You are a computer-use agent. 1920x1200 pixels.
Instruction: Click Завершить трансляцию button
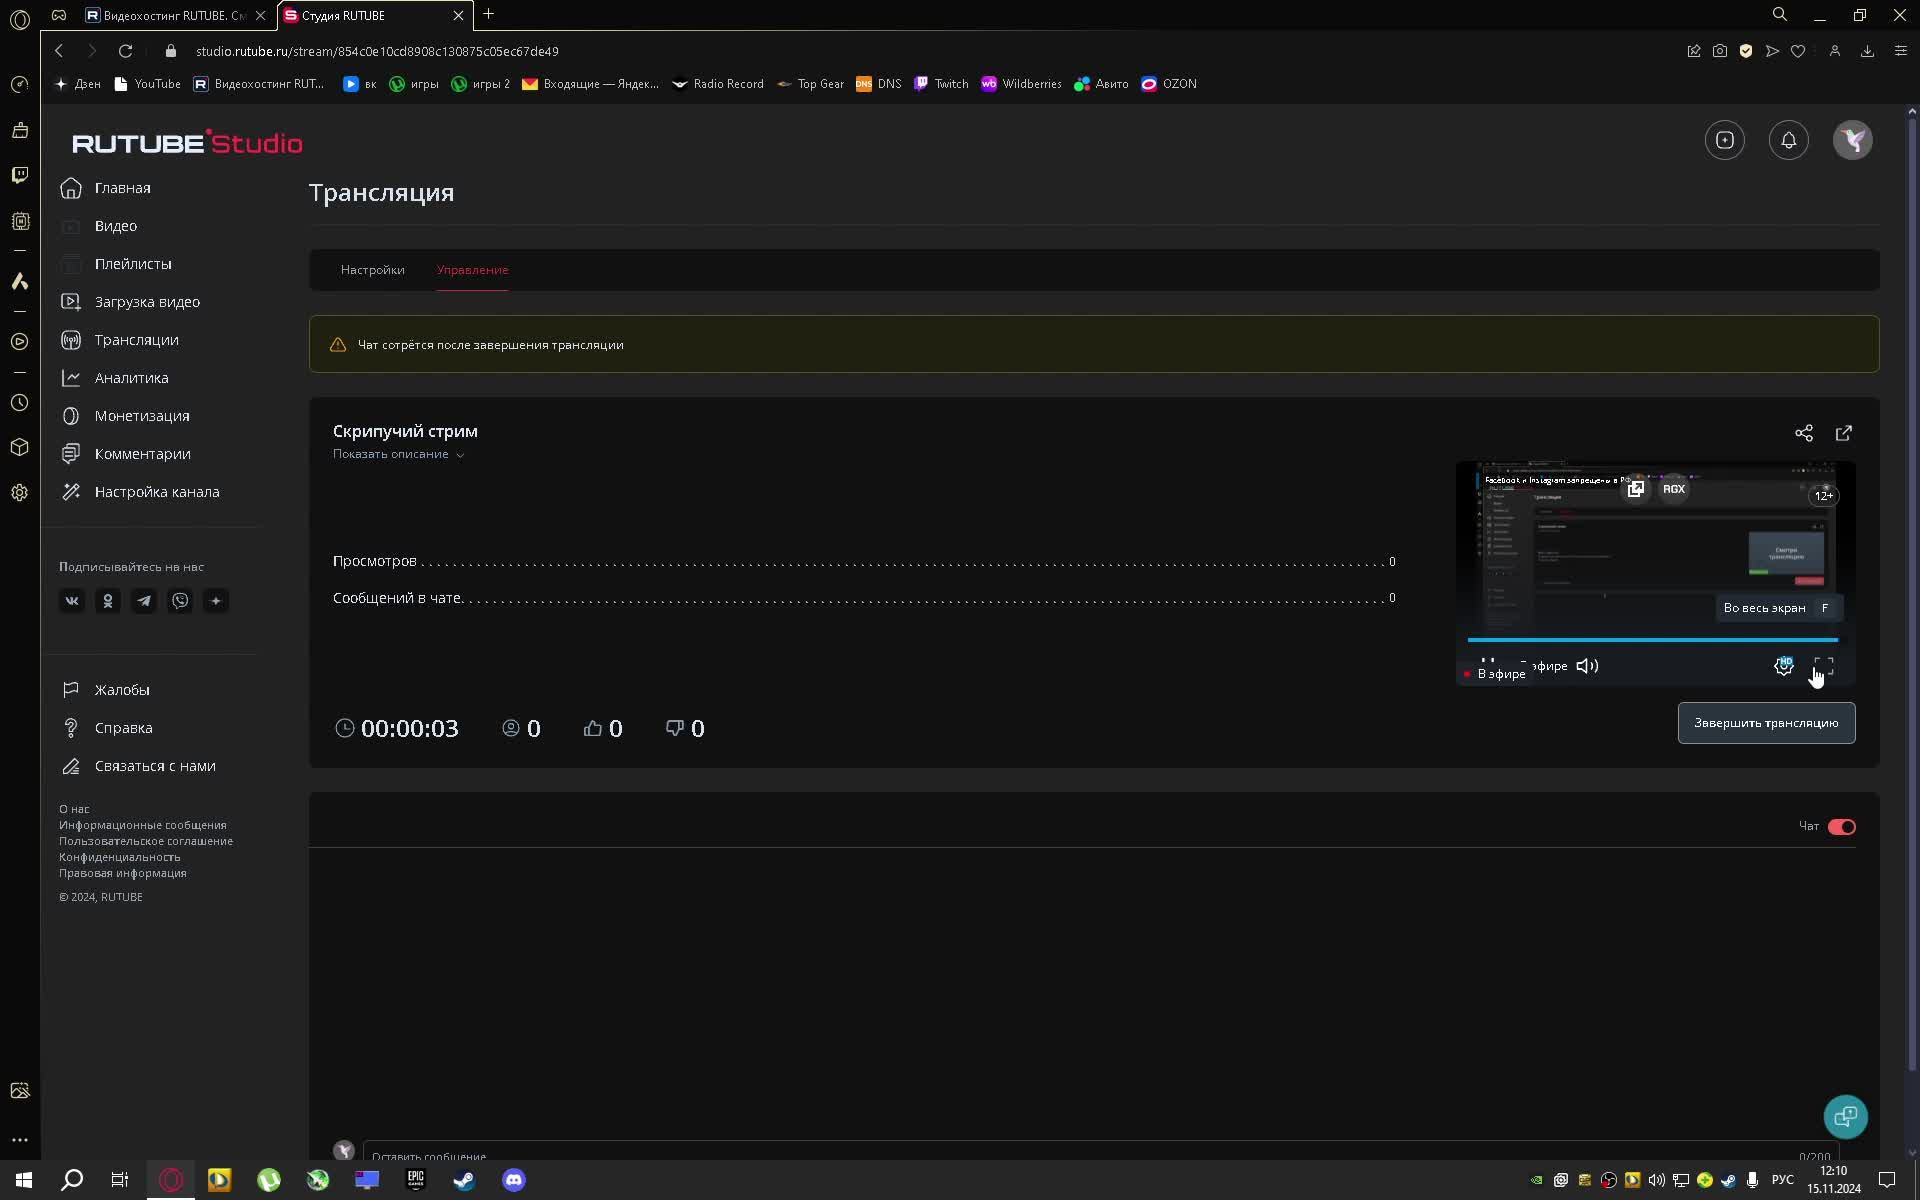pos(1766,723)
